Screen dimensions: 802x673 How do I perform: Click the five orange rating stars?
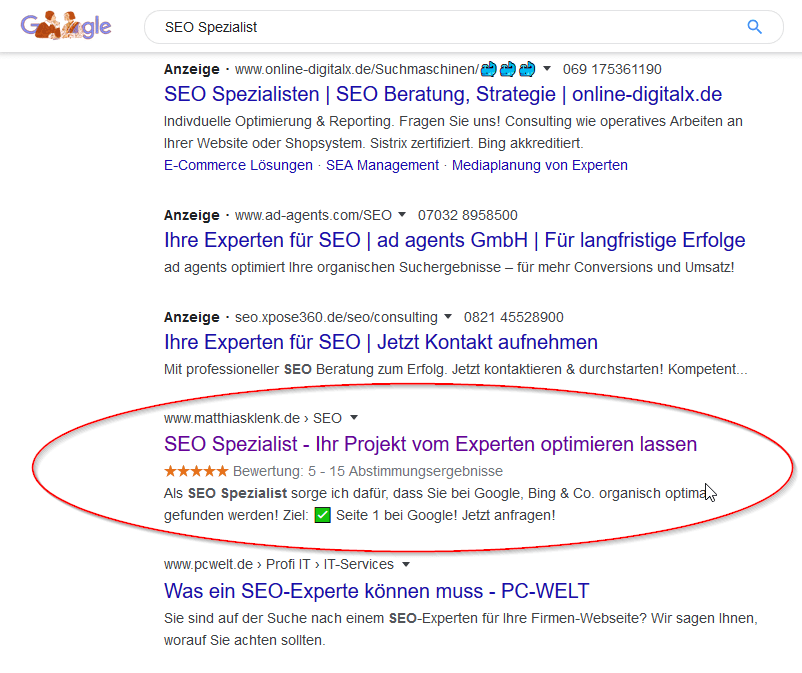coord(196,470)
